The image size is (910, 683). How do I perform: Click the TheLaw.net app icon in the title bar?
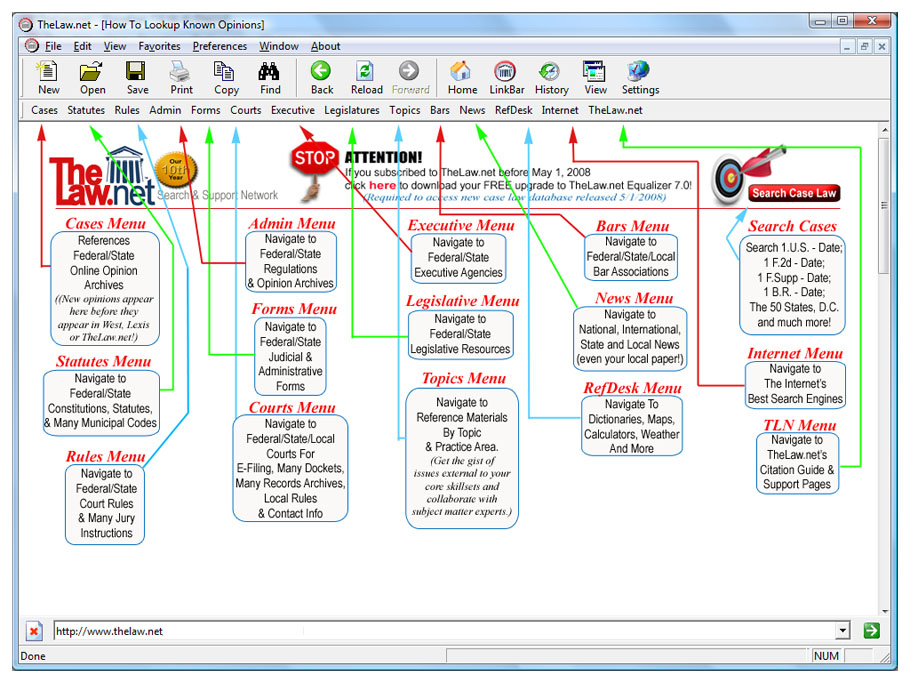26,24
